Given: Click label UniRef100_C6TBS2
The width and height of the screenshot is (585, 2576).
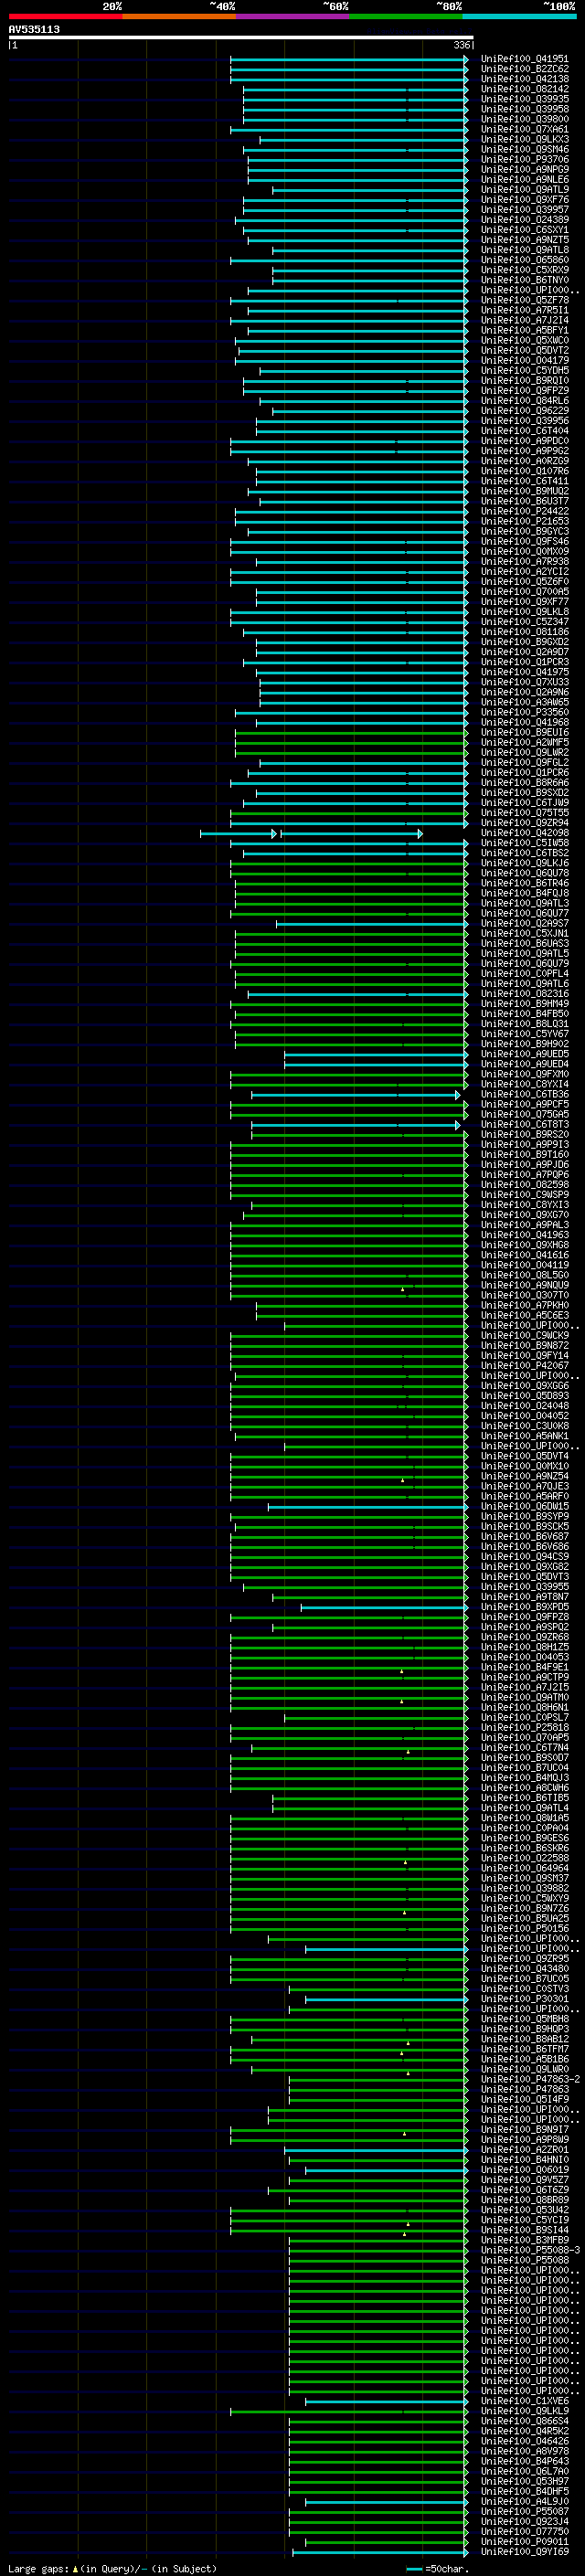Looking at the screenshot, I should pyautogui.click(x=524, y=853).
